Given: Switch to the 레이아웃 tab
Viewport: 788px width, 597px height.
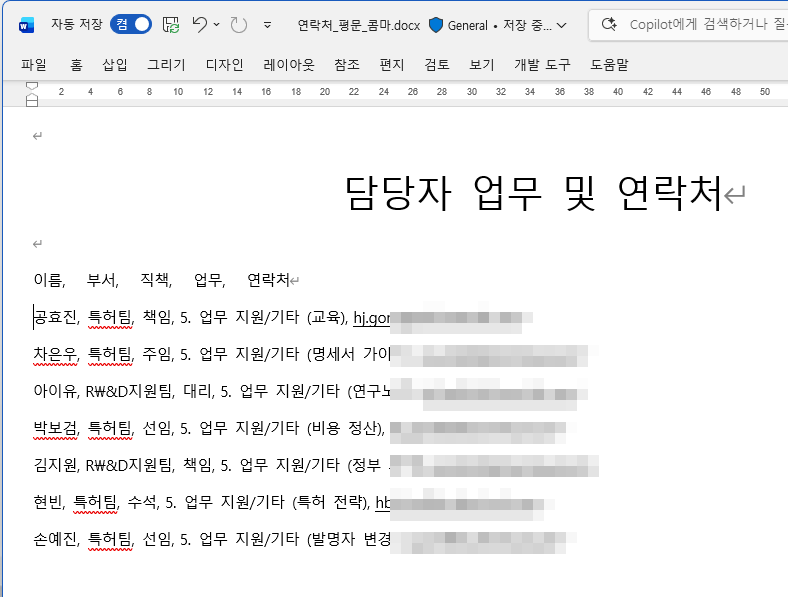Looking at the screenshot, I should pos(289,65).
